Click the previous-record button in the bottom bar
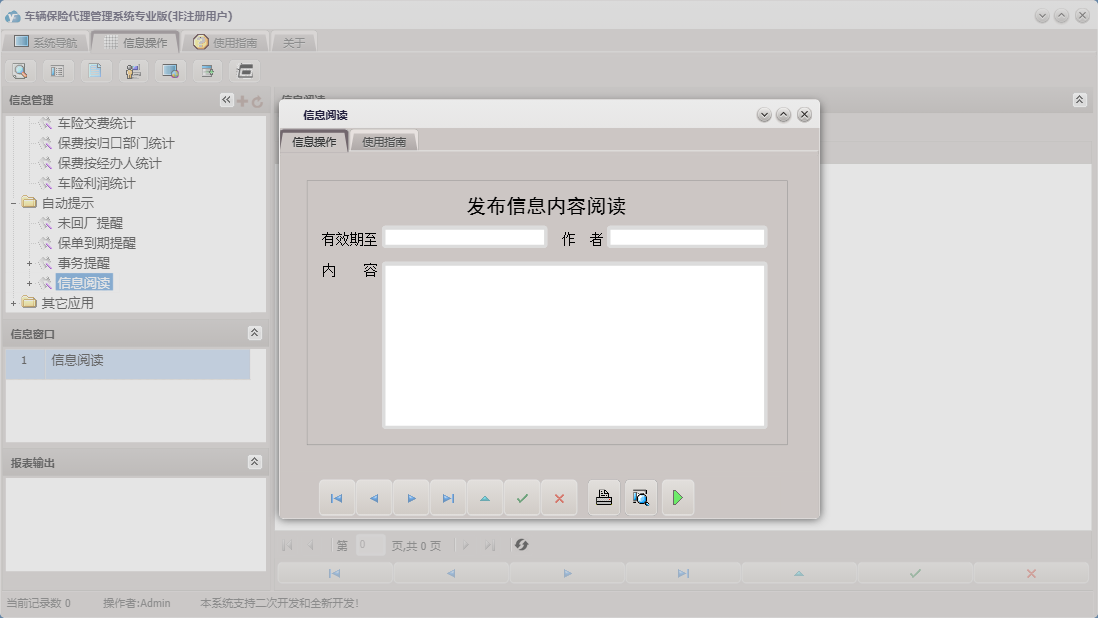 click(451, 573)
